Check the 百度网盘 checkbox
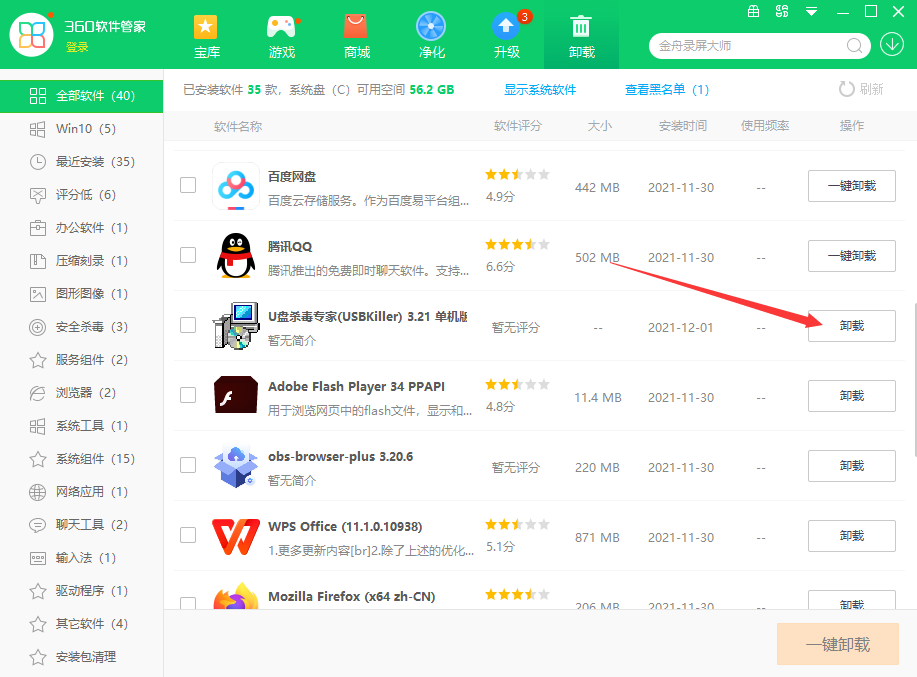 point(188,185)
